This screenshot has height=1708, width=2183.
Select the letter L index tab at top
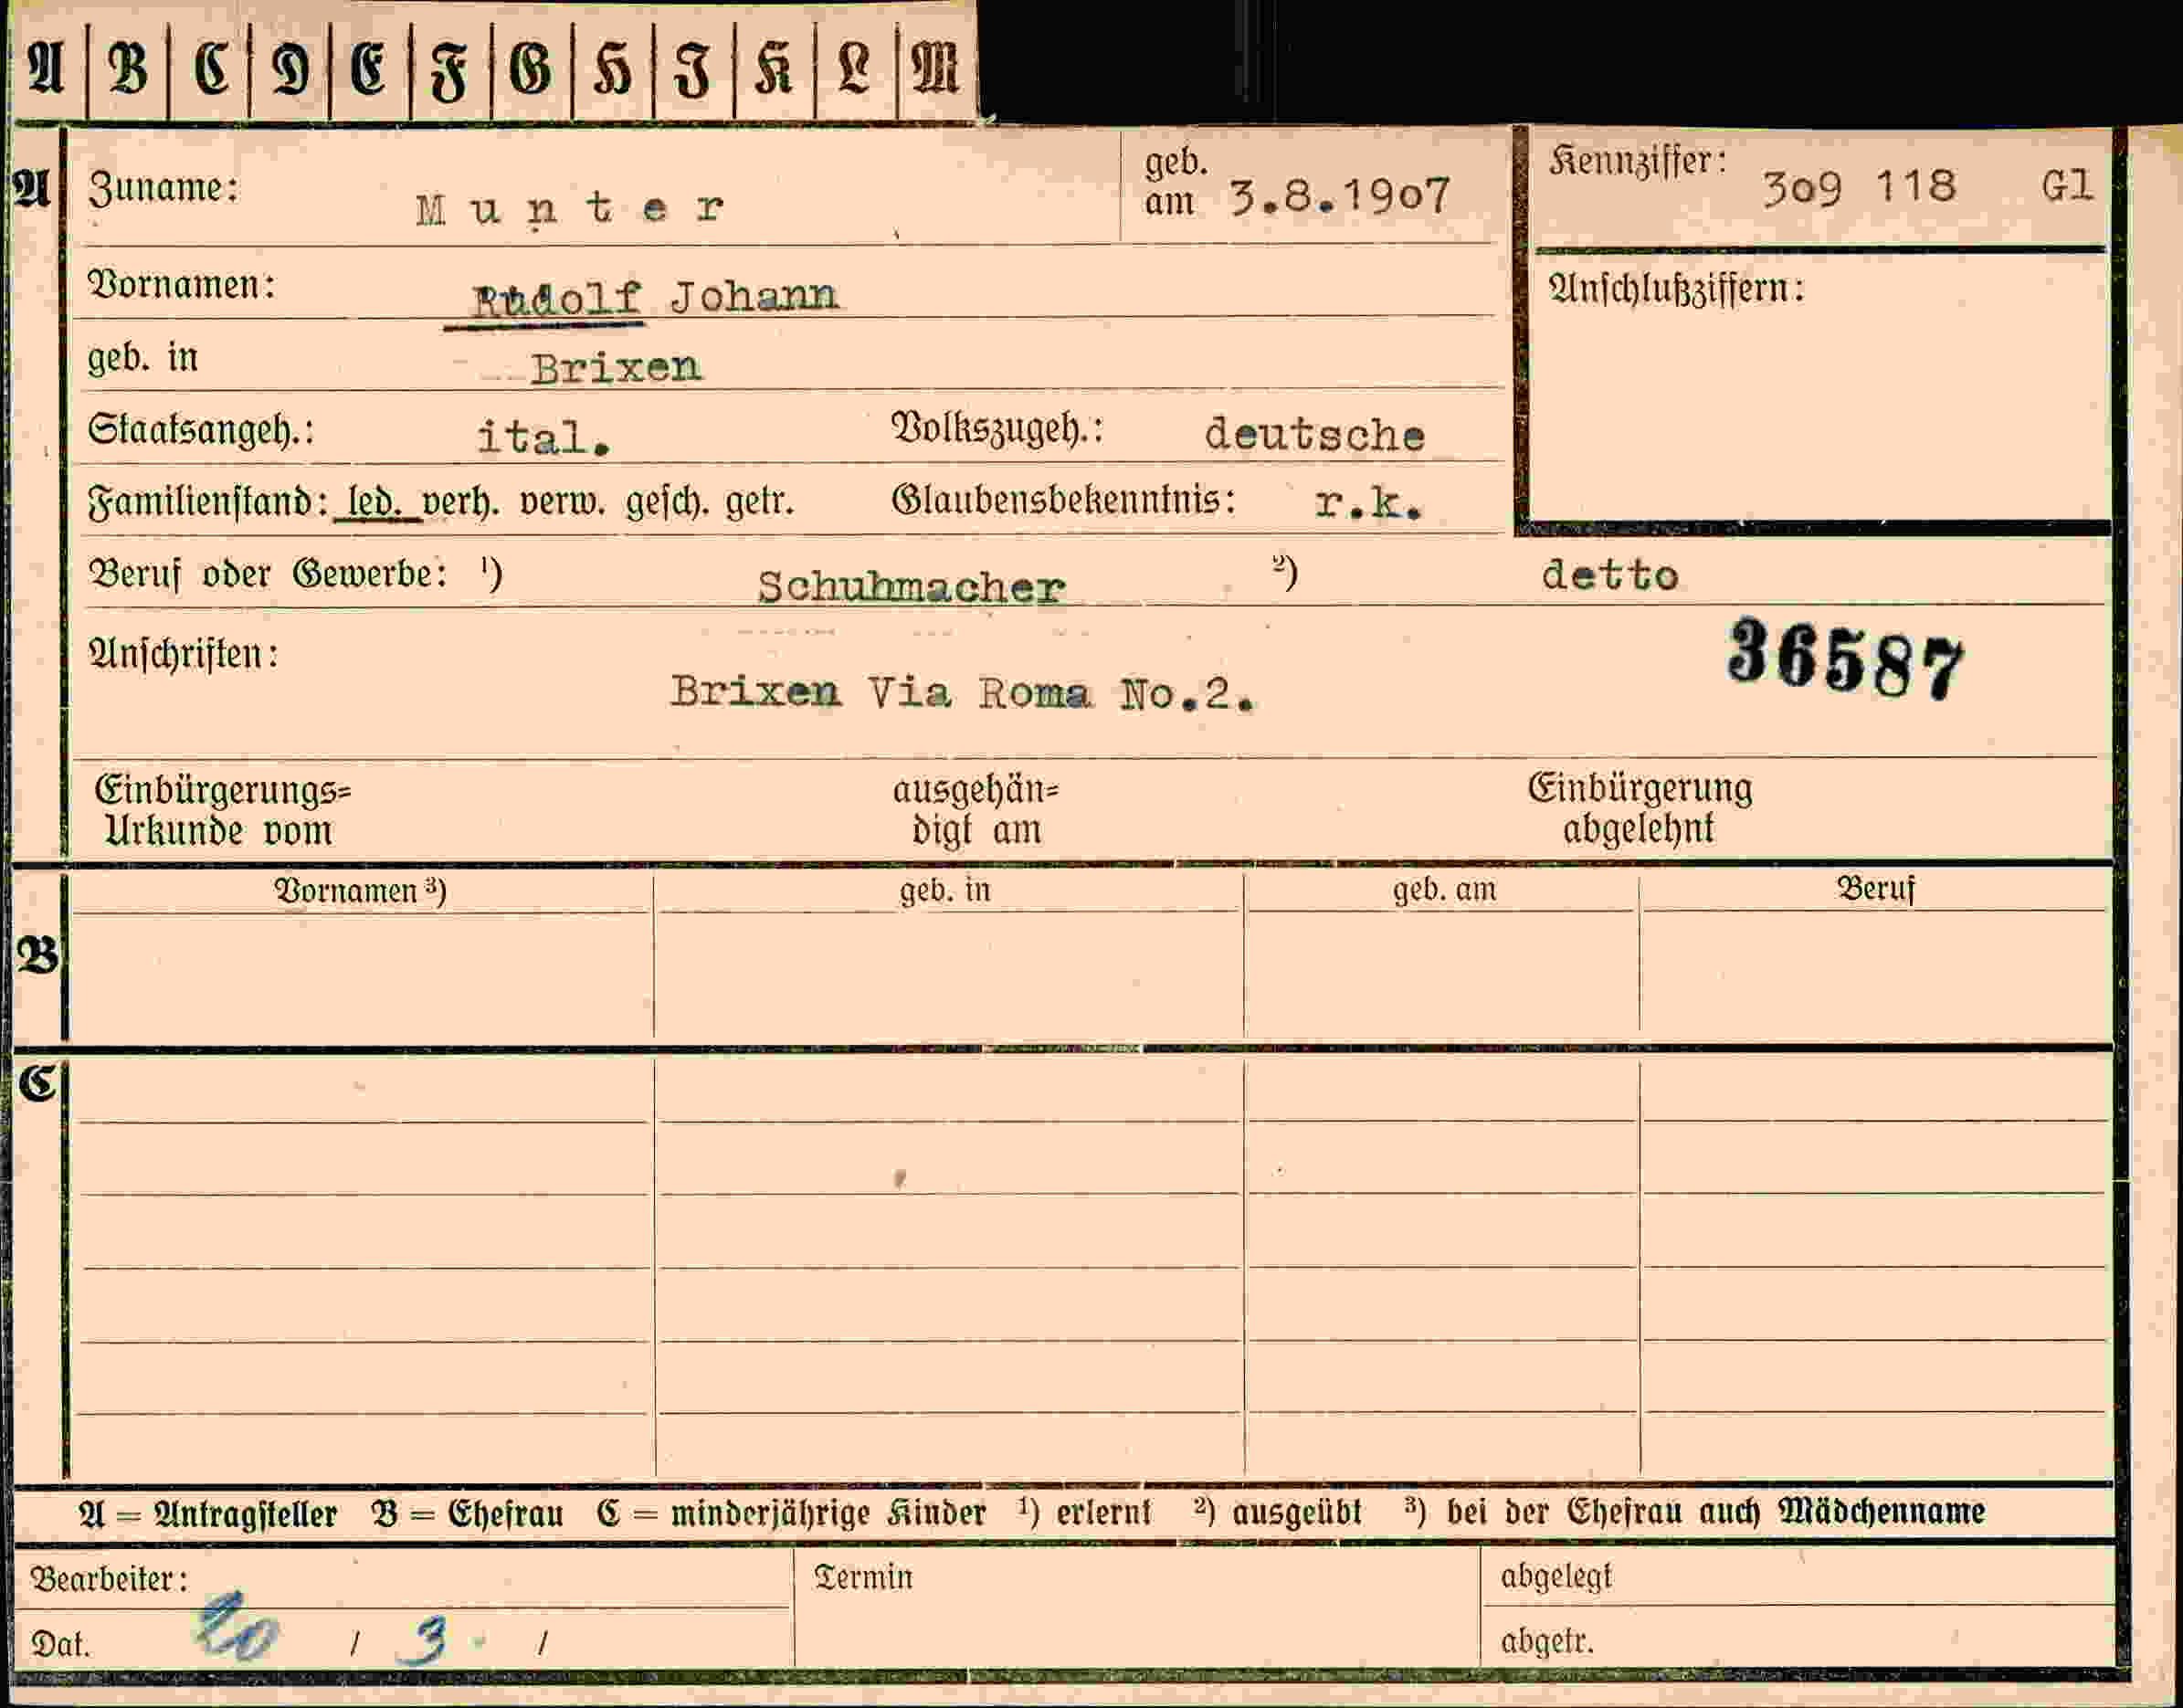(855, 68)
